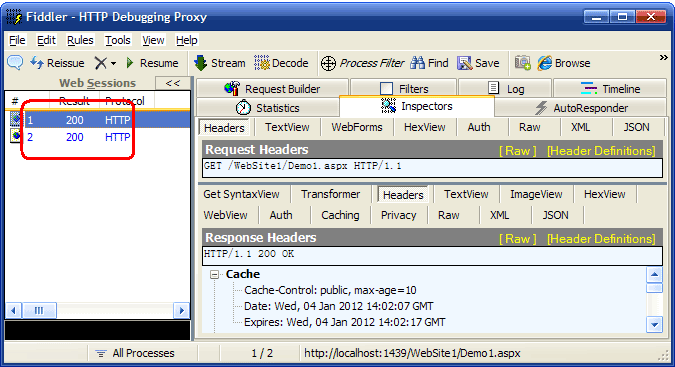This screenshot has width=675, height=367.
Task: Collapse the Cache header group
Action: coord(214,274)
